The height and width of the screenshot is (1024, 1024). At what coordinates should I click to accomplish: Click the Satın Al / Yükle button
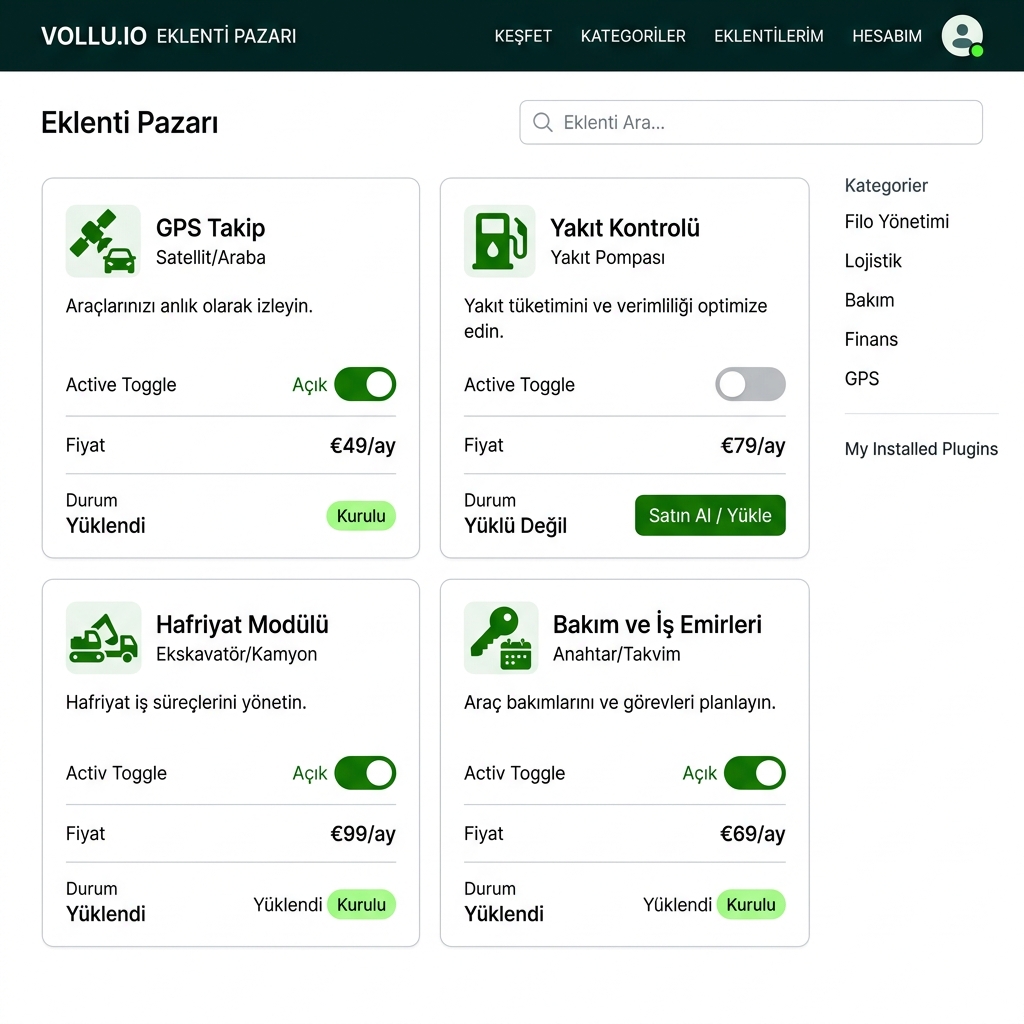(x=710, y=515)
